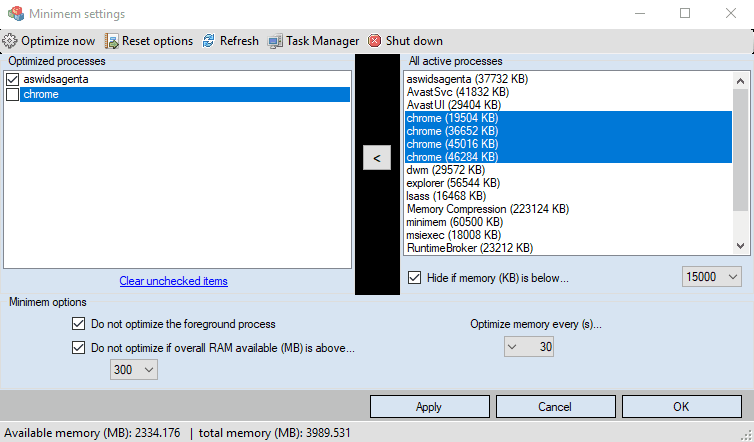Click the Available memory status text
The width and height of the screenshot is (754, 442).
click(x=92, y=433)
